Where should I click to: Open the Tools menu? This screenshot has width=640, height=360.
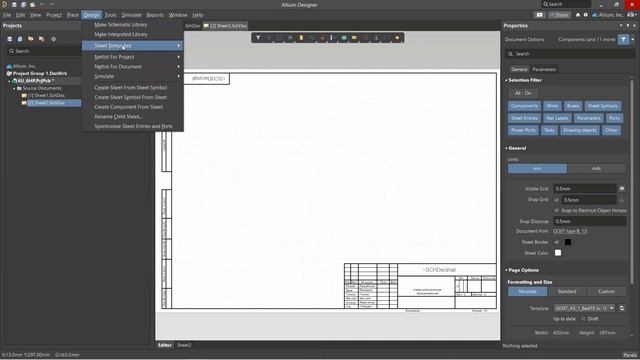(110, 15)
